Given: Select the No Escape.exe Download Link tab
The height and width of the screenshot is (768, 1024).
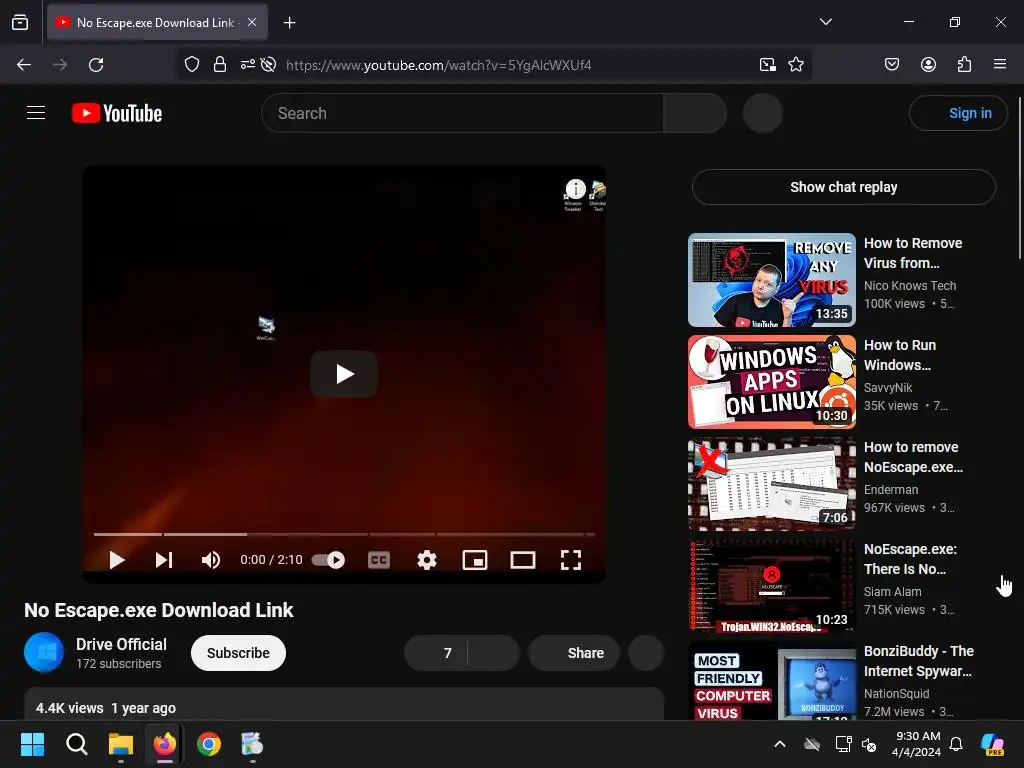Looking at the screenshot, I should (x=155, y=23).
